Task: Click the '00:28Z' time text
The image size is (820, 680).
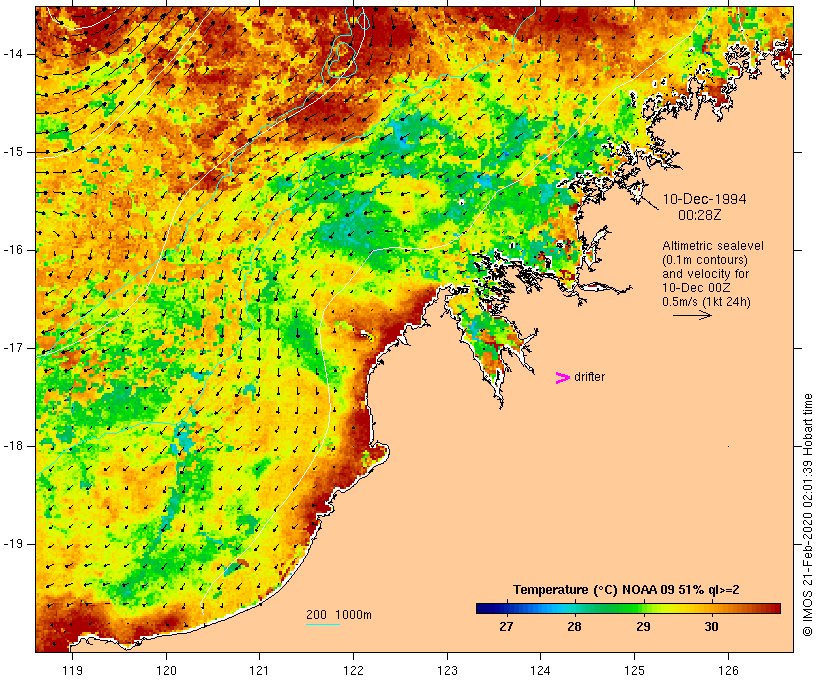Action: pyautogui.click(x=700, y=215)
